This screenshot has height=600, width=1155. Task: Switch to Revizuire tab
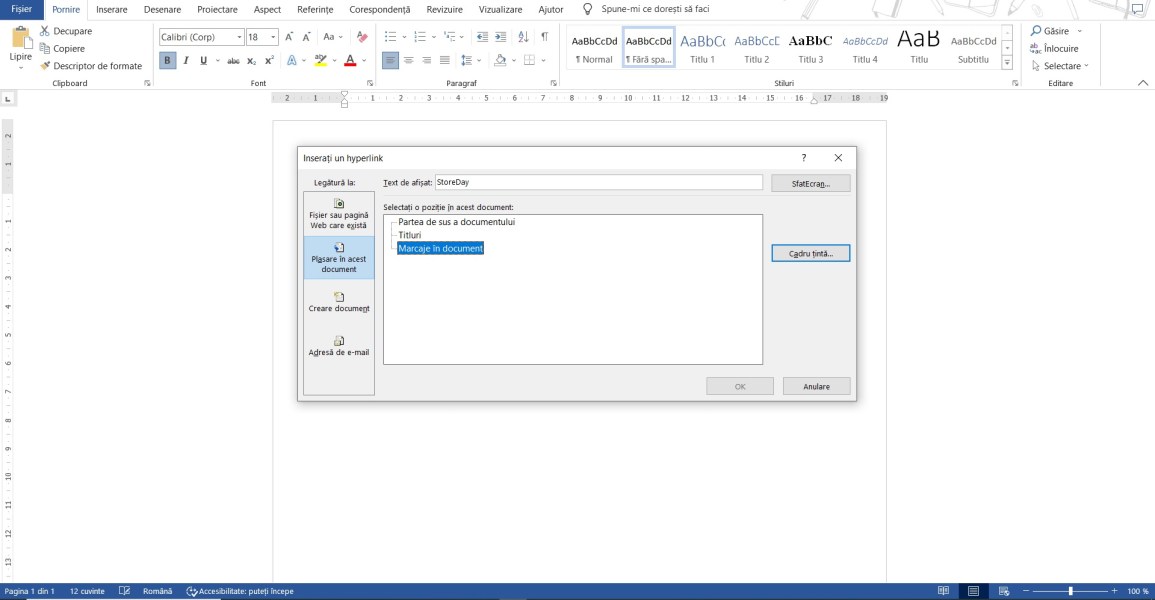tap(444, 10)
